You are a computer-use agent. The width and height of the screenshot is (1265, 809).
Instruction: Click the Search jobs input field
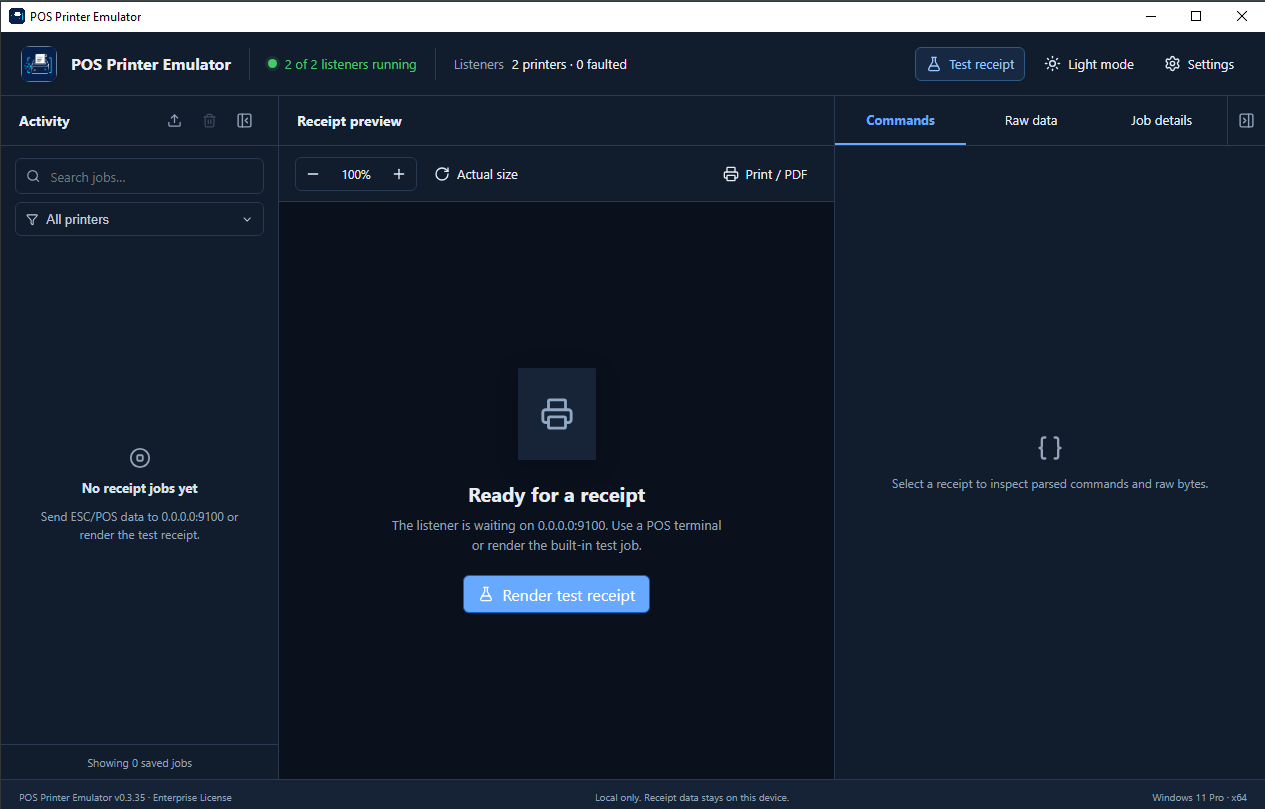(139, 176)
